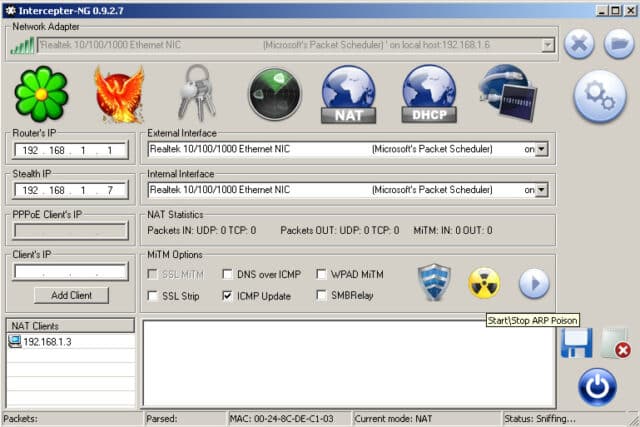Click the Add Client button
This screenshot has width=640, height=427.
[x=71, y=295]
